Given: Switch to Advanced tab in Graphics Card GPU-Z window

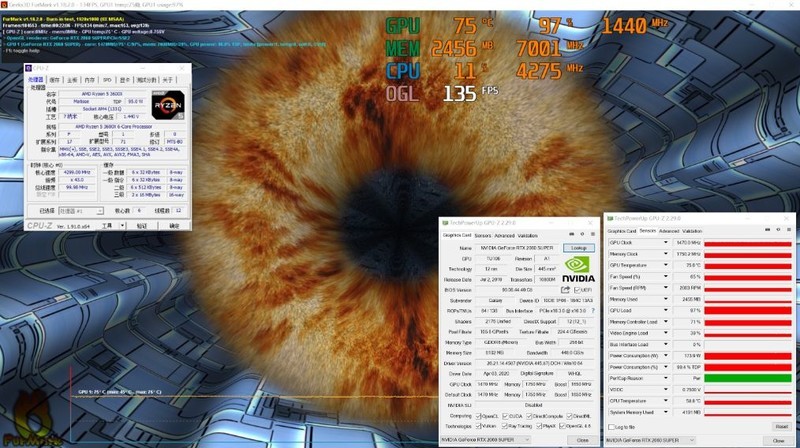Looking at the screenshot, I should coord(504,236).
